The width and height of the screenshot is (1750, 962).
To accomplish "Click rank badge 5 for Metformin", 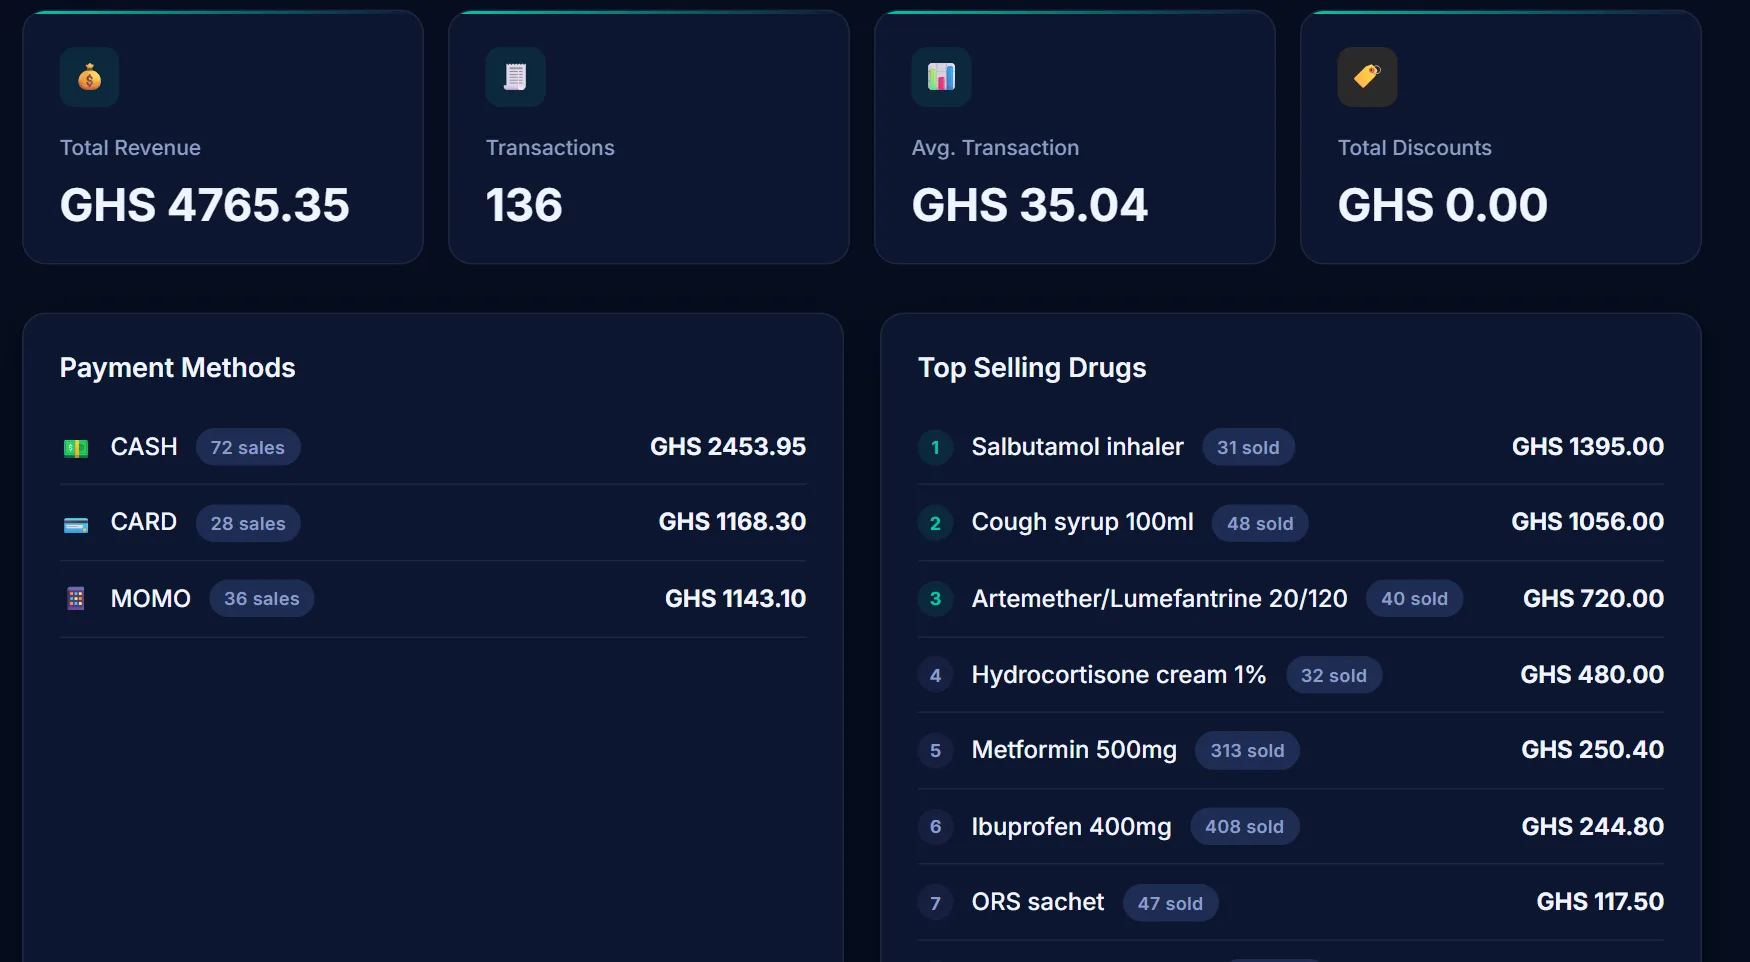I will [935, 751].
